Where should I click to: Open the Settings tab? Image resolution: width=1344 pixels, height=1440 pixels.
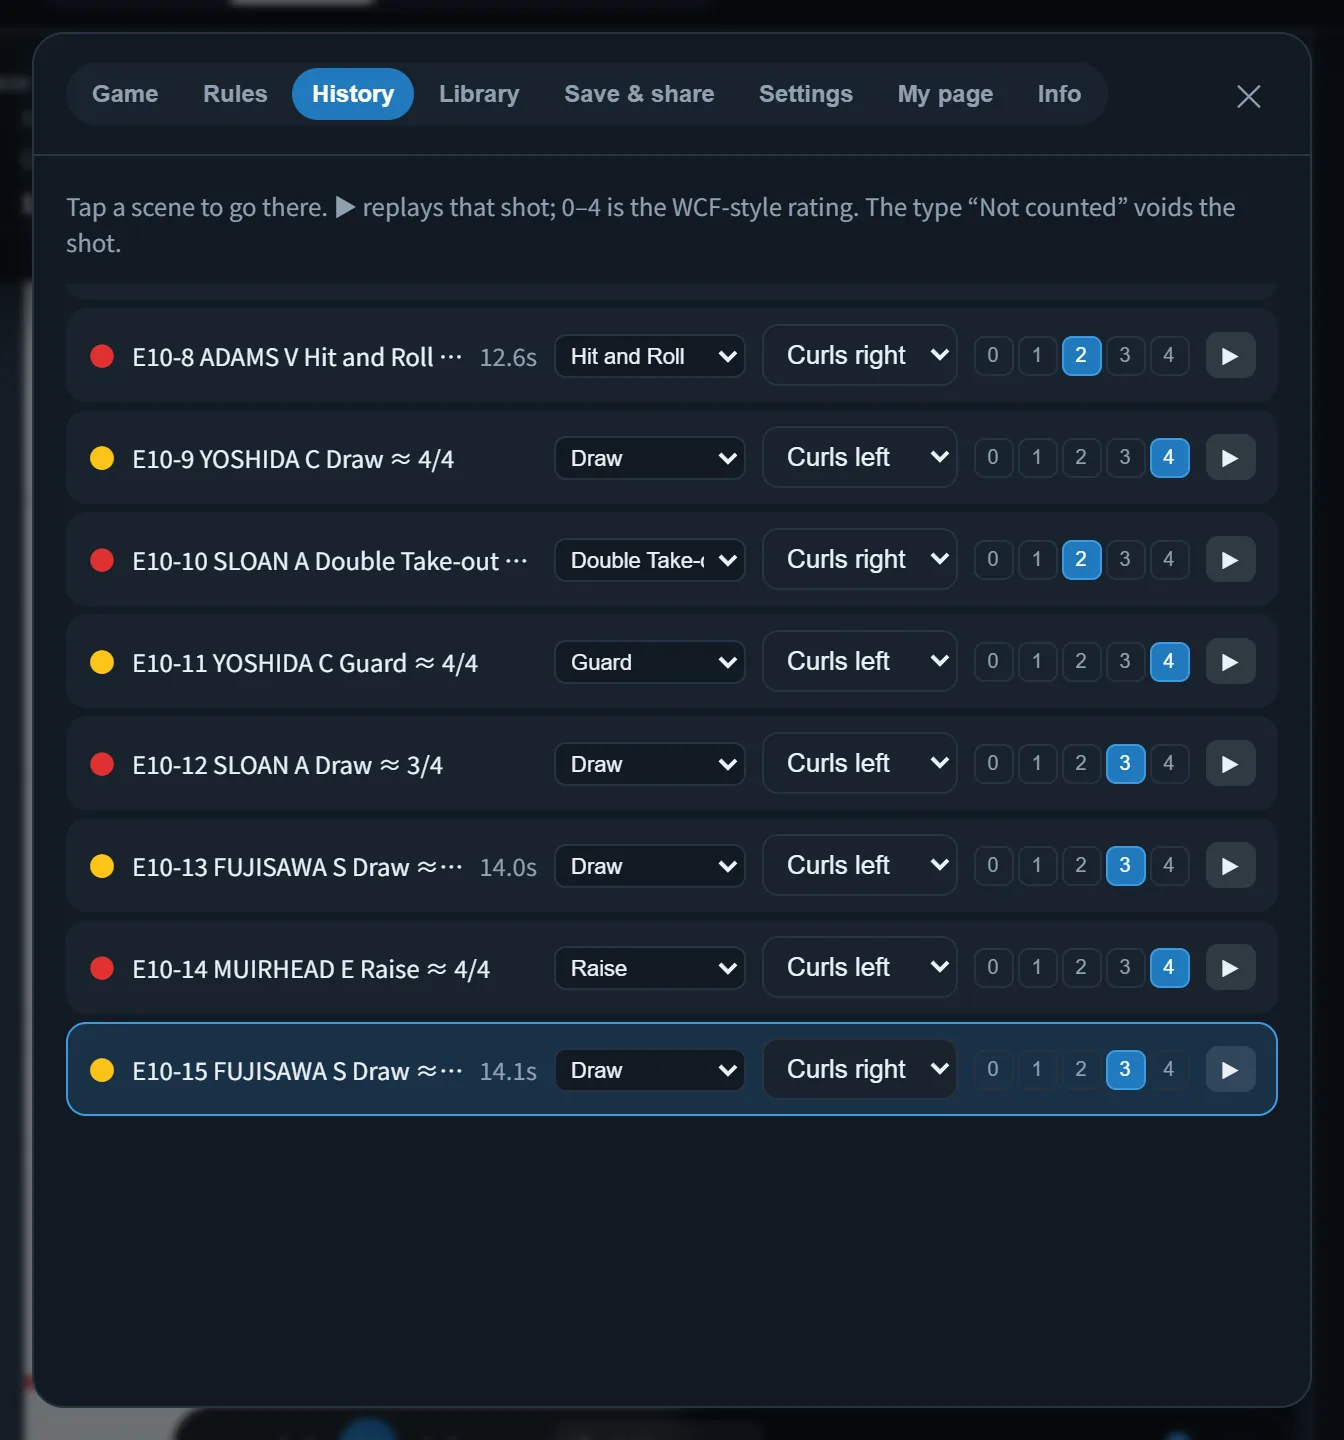coord(806,94)
